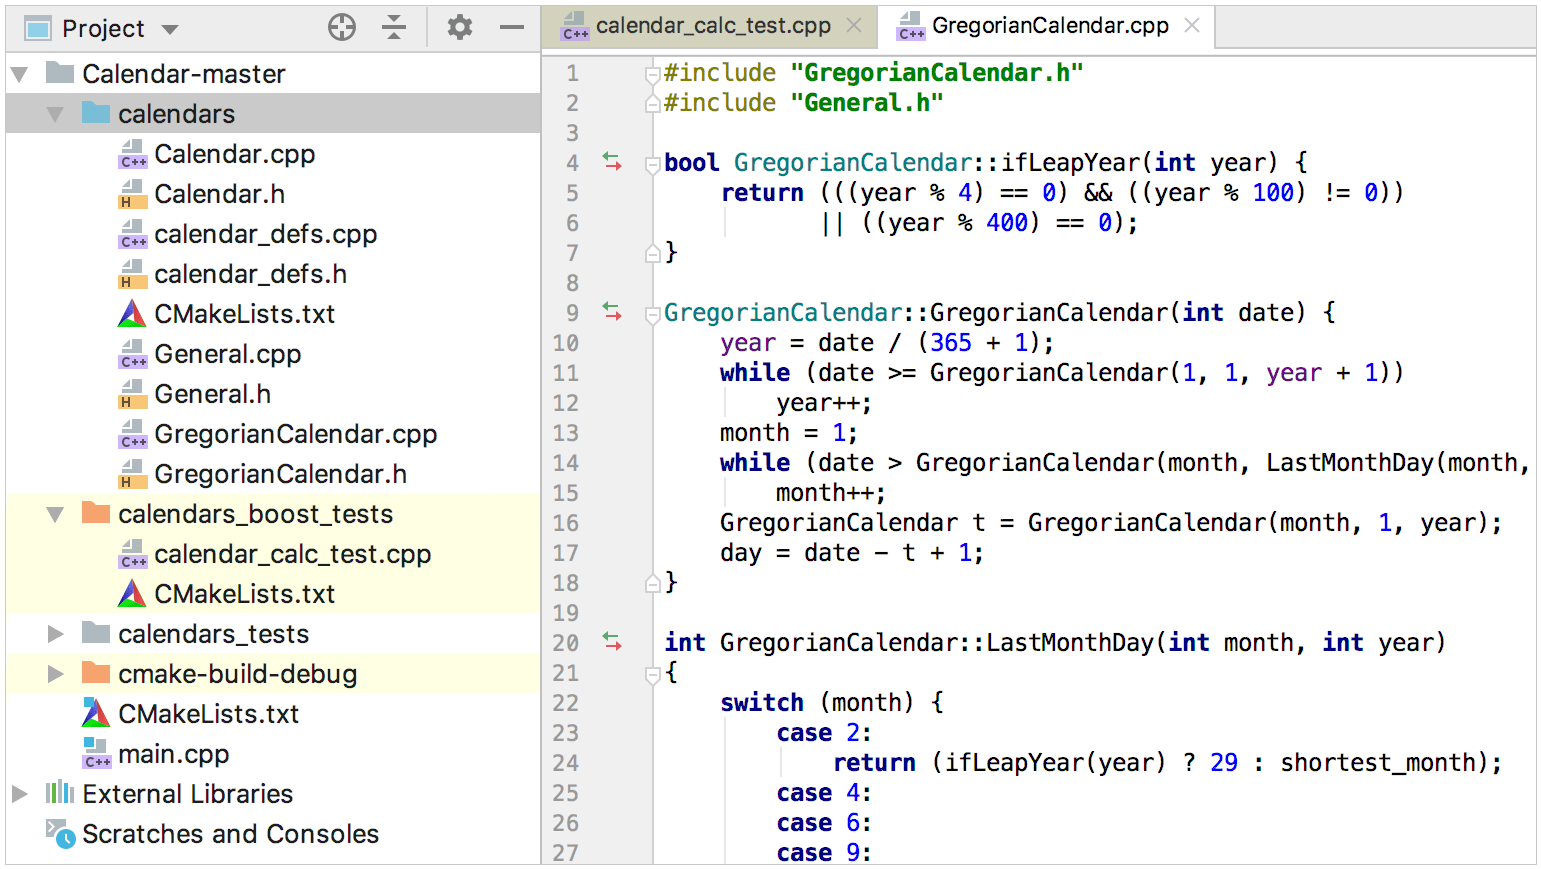Close the GregorianCalendar.cpp tab
This screenshot has width=1541, height=869.
click(x=1192, y=26)
